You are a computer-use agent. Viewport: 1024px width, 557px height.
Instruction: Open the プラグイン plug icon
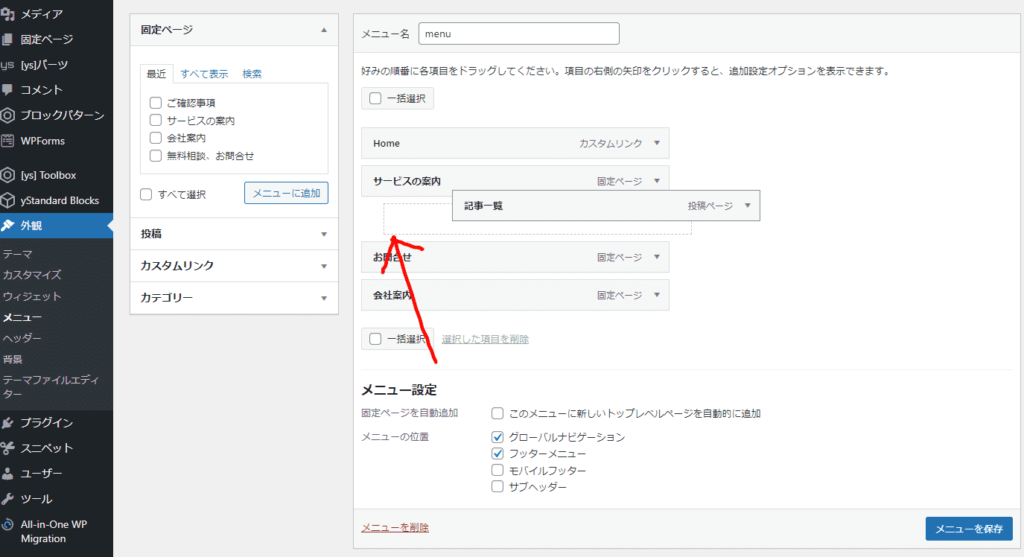(7, 422)
